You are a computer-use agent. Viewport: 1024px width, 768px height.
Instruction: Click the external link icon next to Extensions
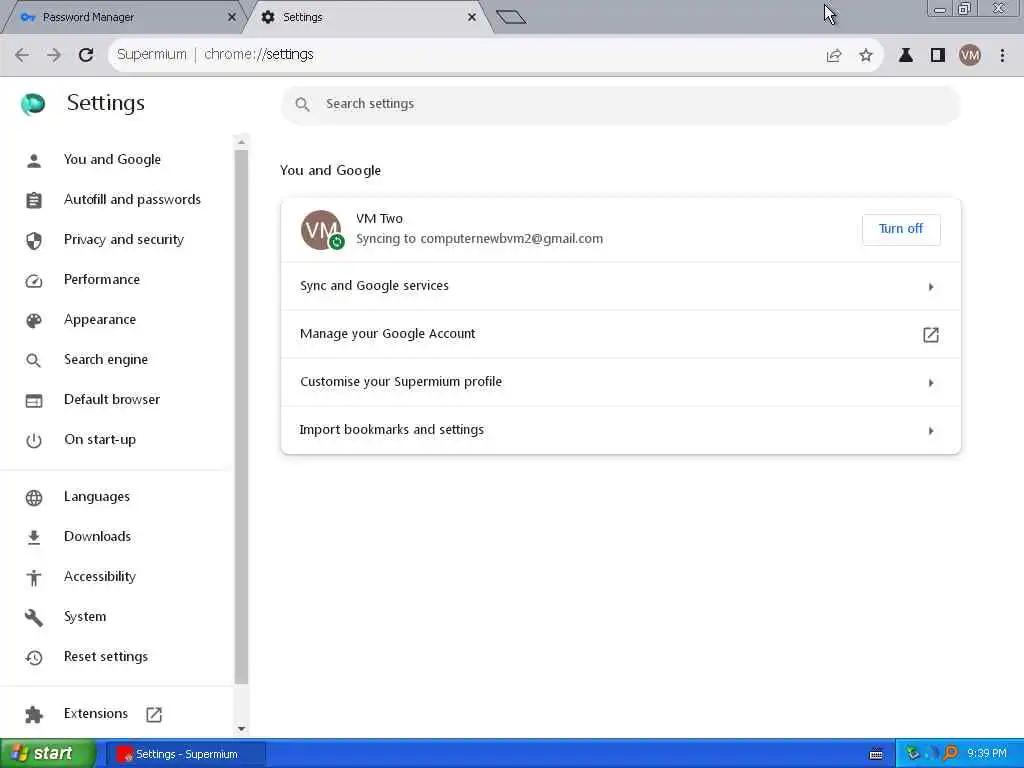coord(154,714)
